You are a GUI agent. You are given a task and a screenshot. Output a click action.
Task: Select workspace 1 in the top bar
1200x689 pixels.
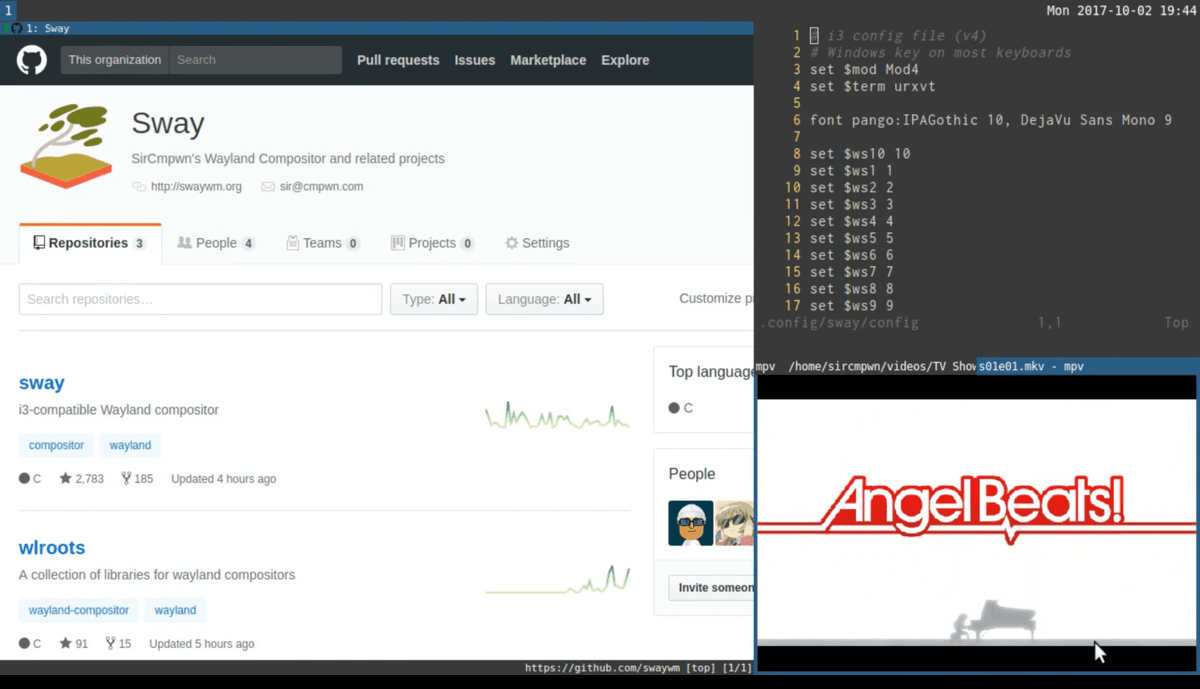click(9, 10)
